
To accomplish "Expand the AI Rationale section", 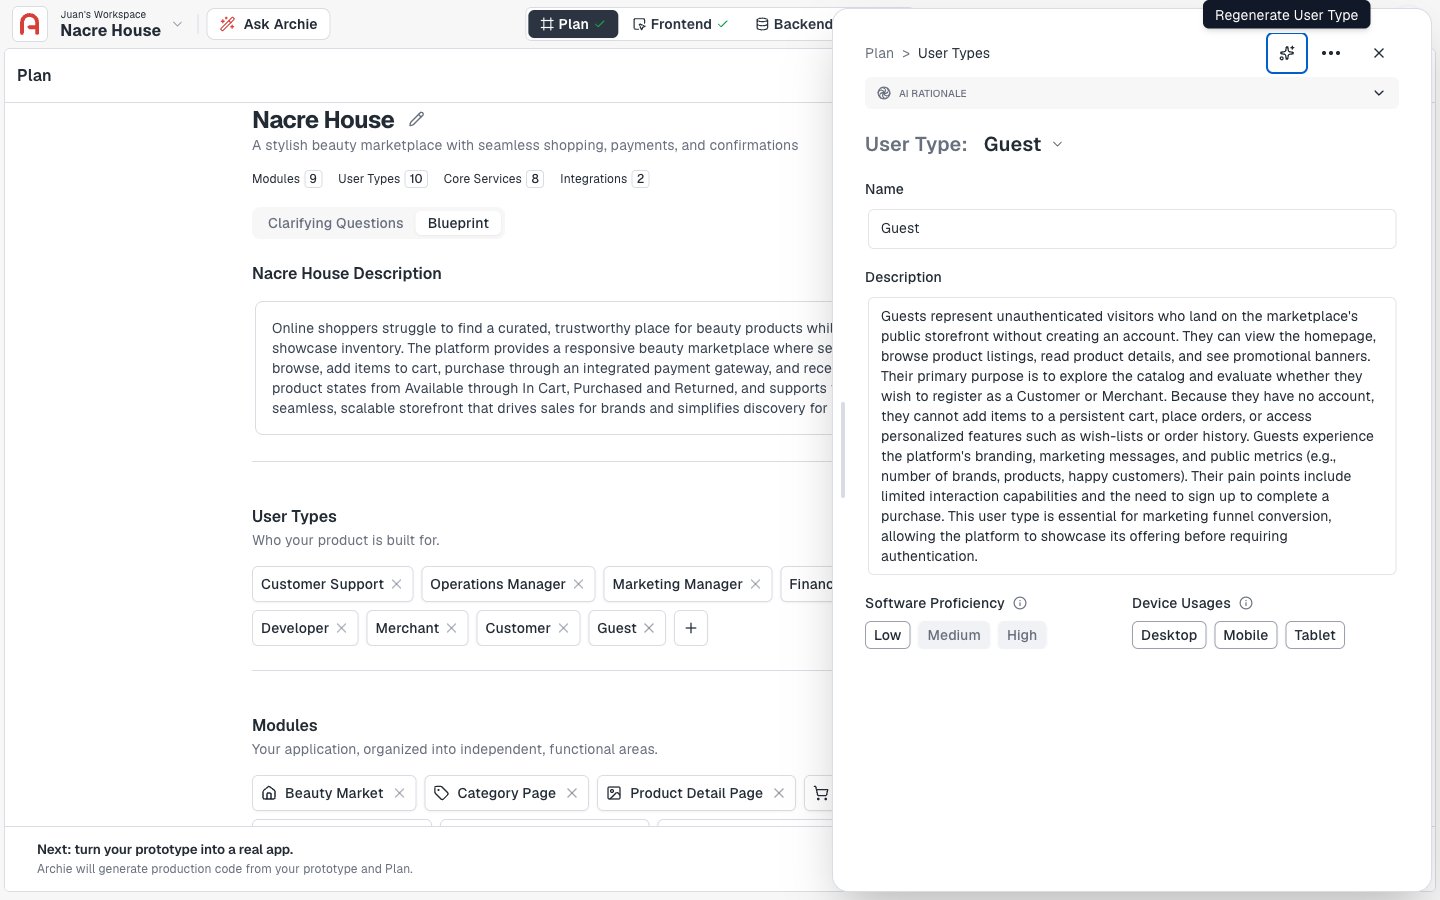I will click(x=1132, y=93).
